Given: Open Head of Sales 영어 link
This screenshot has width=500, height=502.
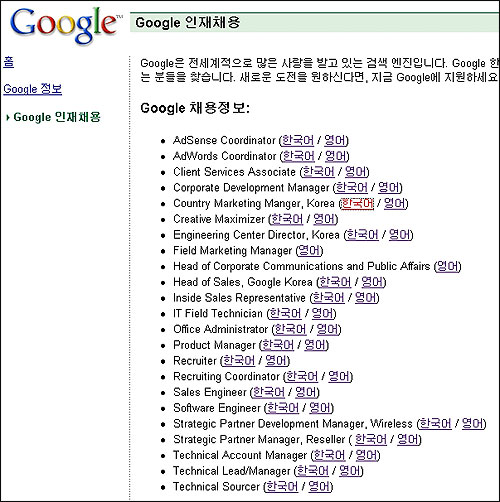Looking at the screenshot, I should point(372,282).
